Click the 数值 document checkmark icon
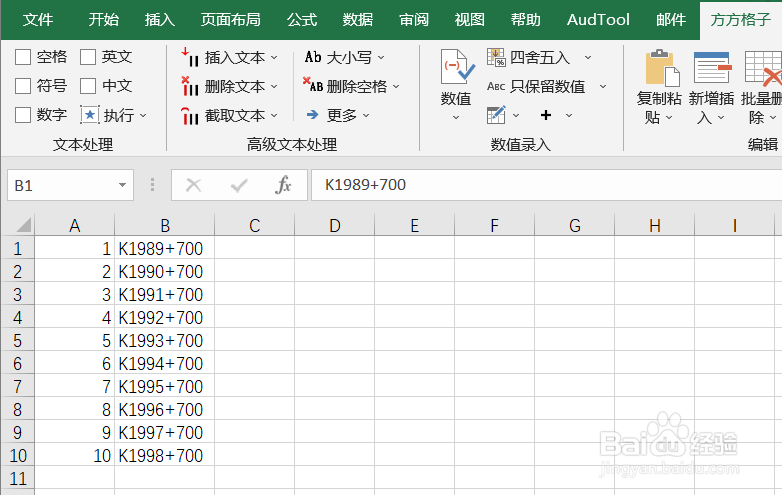 (456, 67)
